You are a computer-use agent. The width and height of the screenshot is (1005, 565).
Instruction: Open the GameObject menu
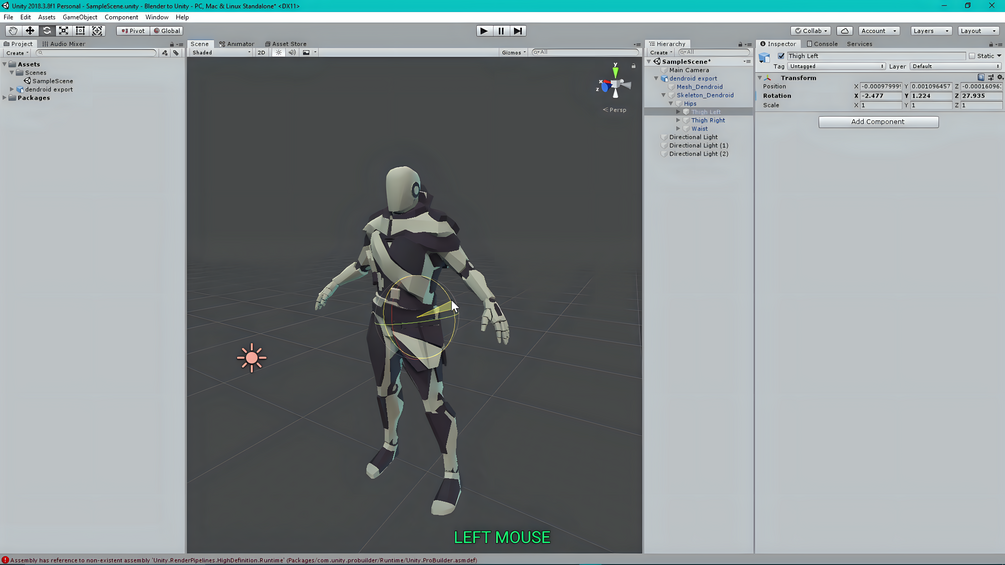pos(80,17)
